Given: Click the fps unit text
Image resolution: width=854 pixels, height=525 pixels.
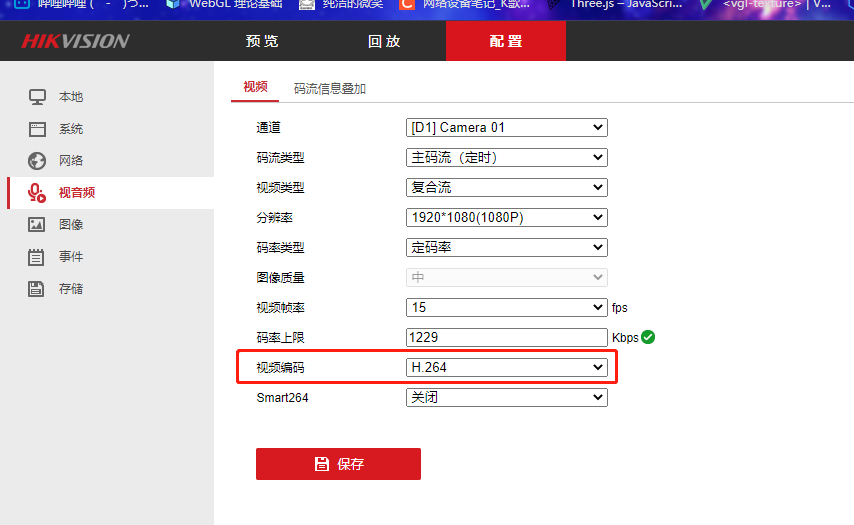Looking at the screenshot, I should click(x=620, y=308).
